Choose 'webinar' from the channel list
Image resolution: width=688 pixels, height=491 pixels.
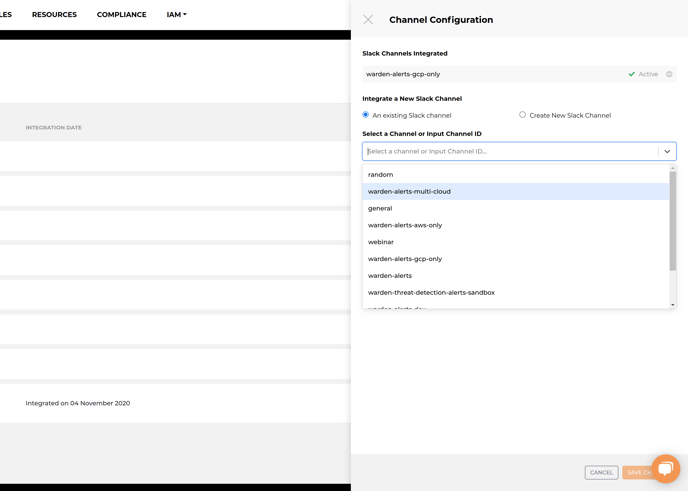coord(516,242)
